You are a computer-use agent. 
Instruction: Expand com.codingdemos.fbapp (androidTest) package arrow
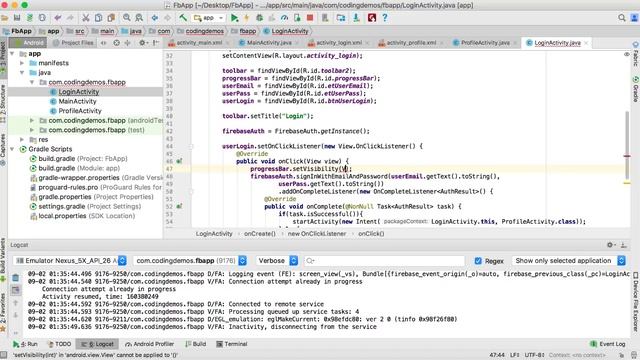pyautogui.click(x=32, y=120)
